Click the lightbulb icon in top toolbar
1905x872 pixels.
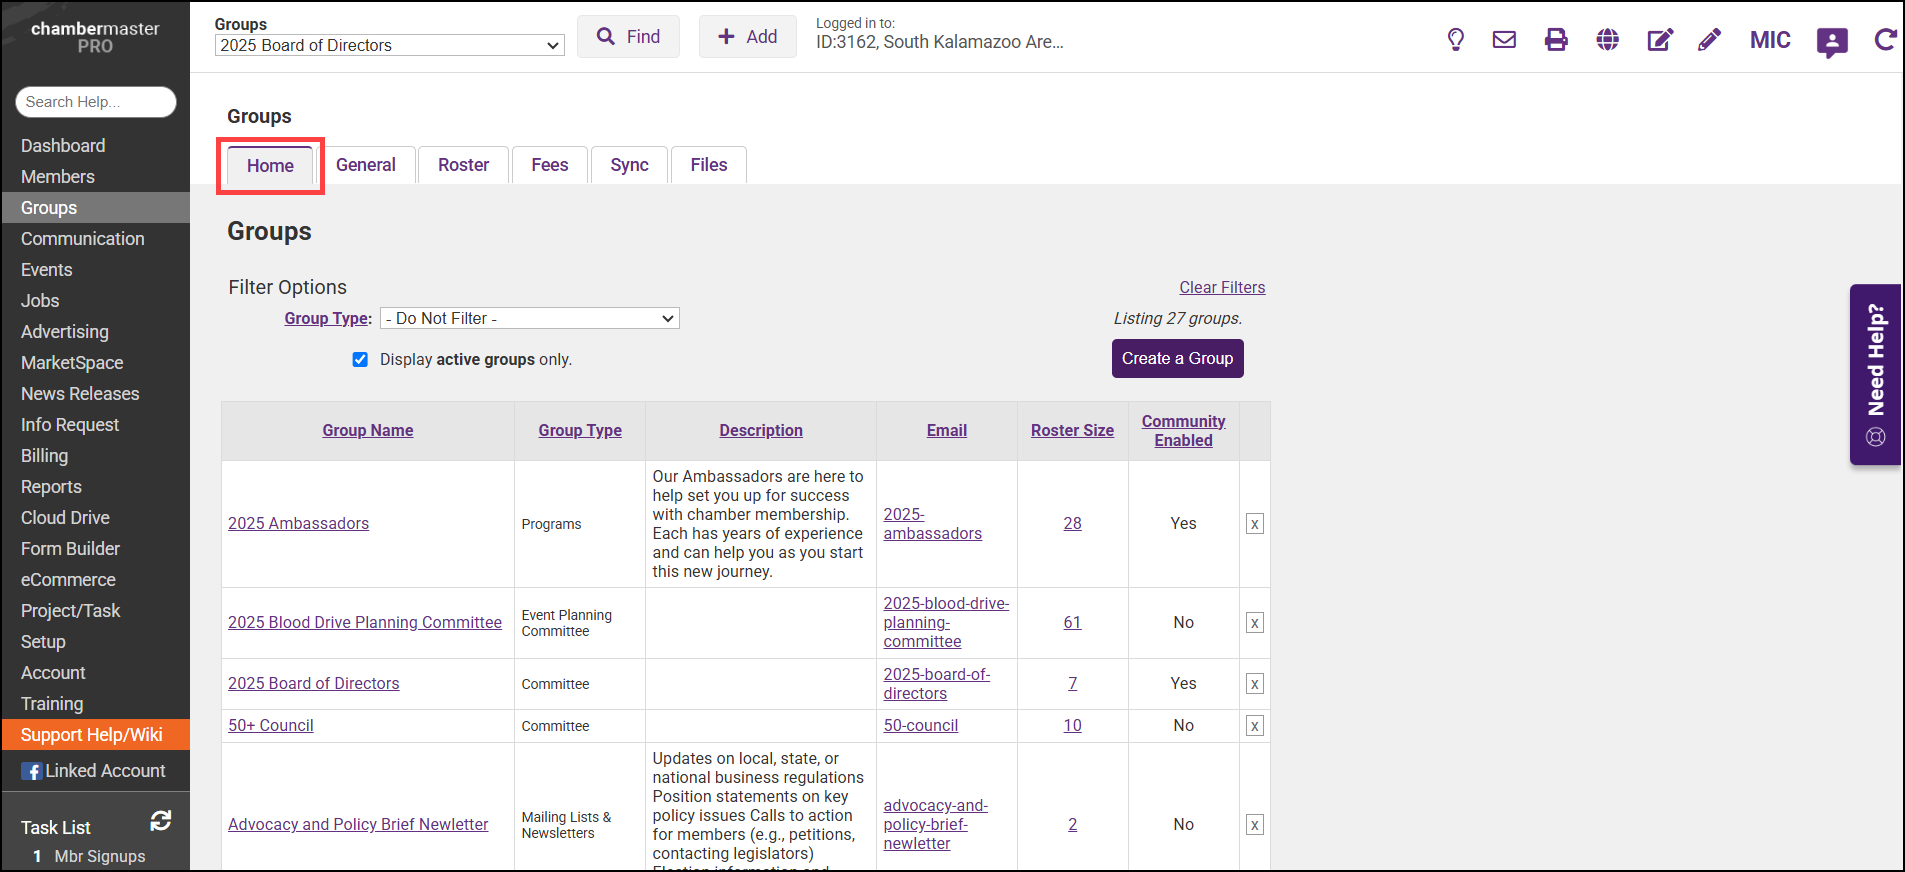click(1455, 40)
